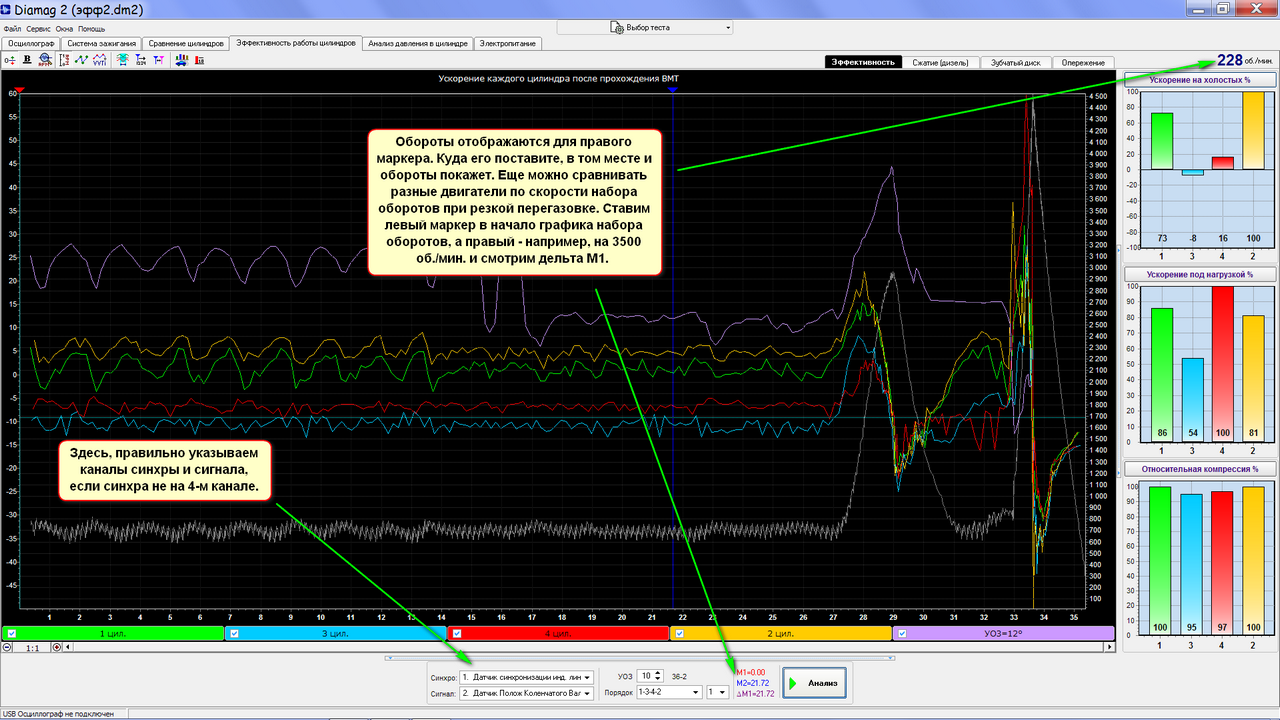
Task: Select the Опережение sub-tab
Action: [1083, 62]
